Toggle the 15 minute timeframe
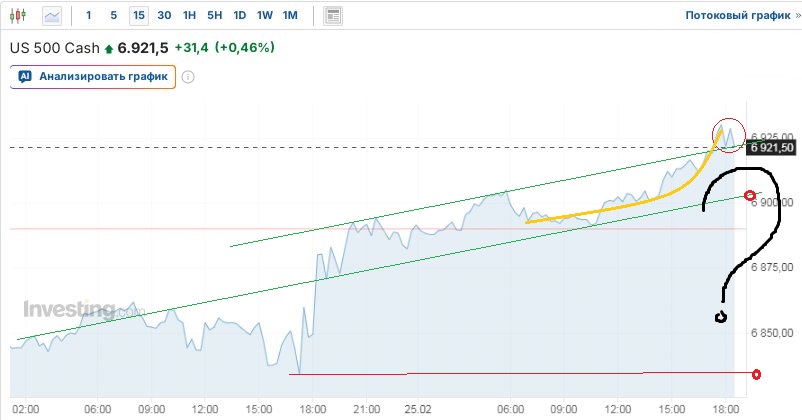Screen dimensions: 802x420 point(138,15)
